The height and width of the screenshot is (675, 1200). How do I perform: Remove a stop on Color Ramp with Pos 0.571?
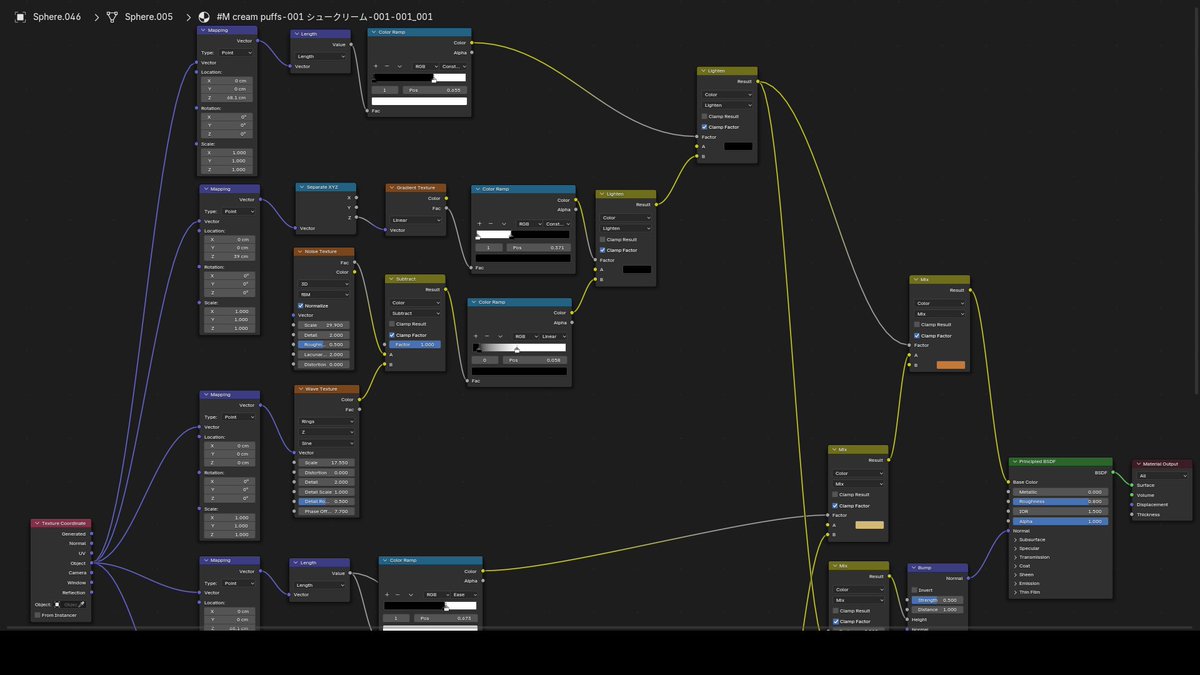(x=490, y=223)
